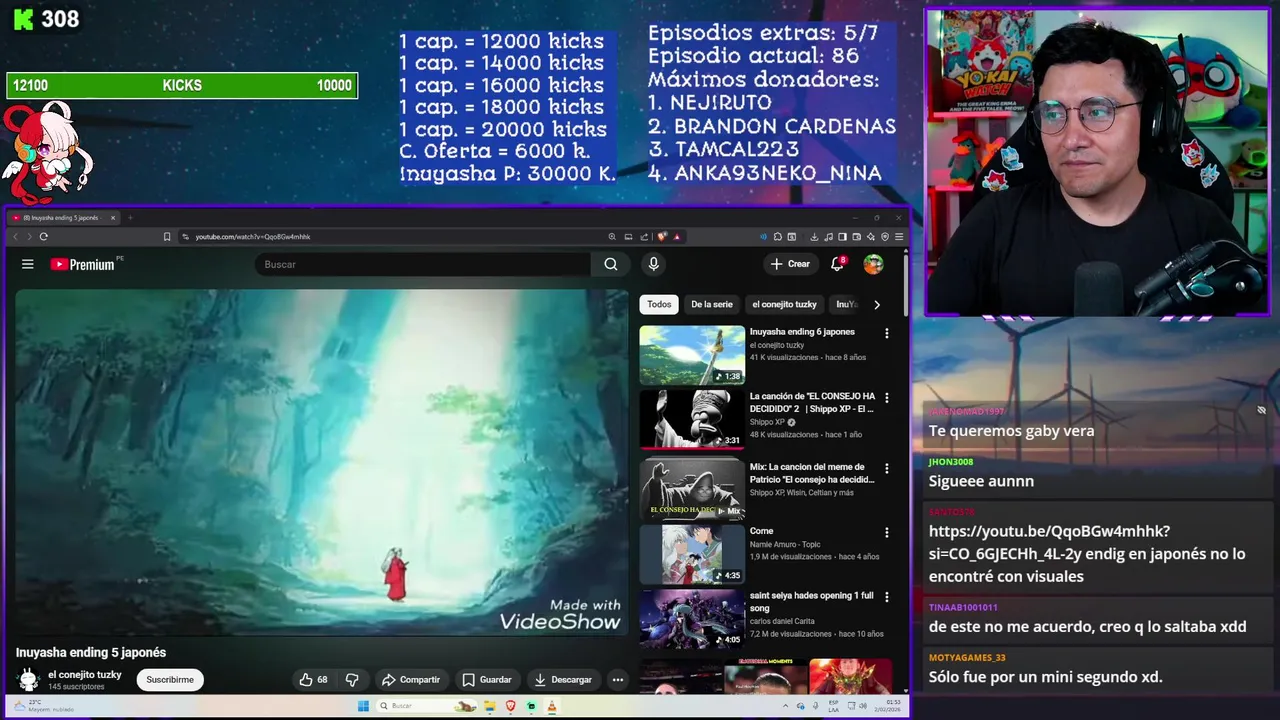Open the Come Namie Amuro thumbnail

(x=692, y=553)
